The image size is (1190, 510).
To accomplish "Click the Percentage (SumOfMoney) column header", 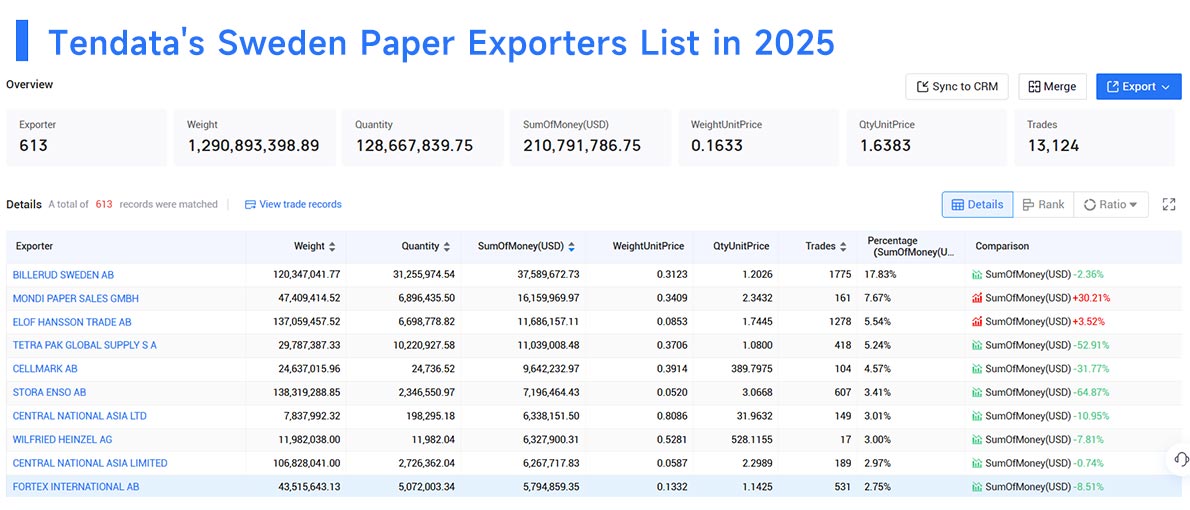I will (911, 247).
